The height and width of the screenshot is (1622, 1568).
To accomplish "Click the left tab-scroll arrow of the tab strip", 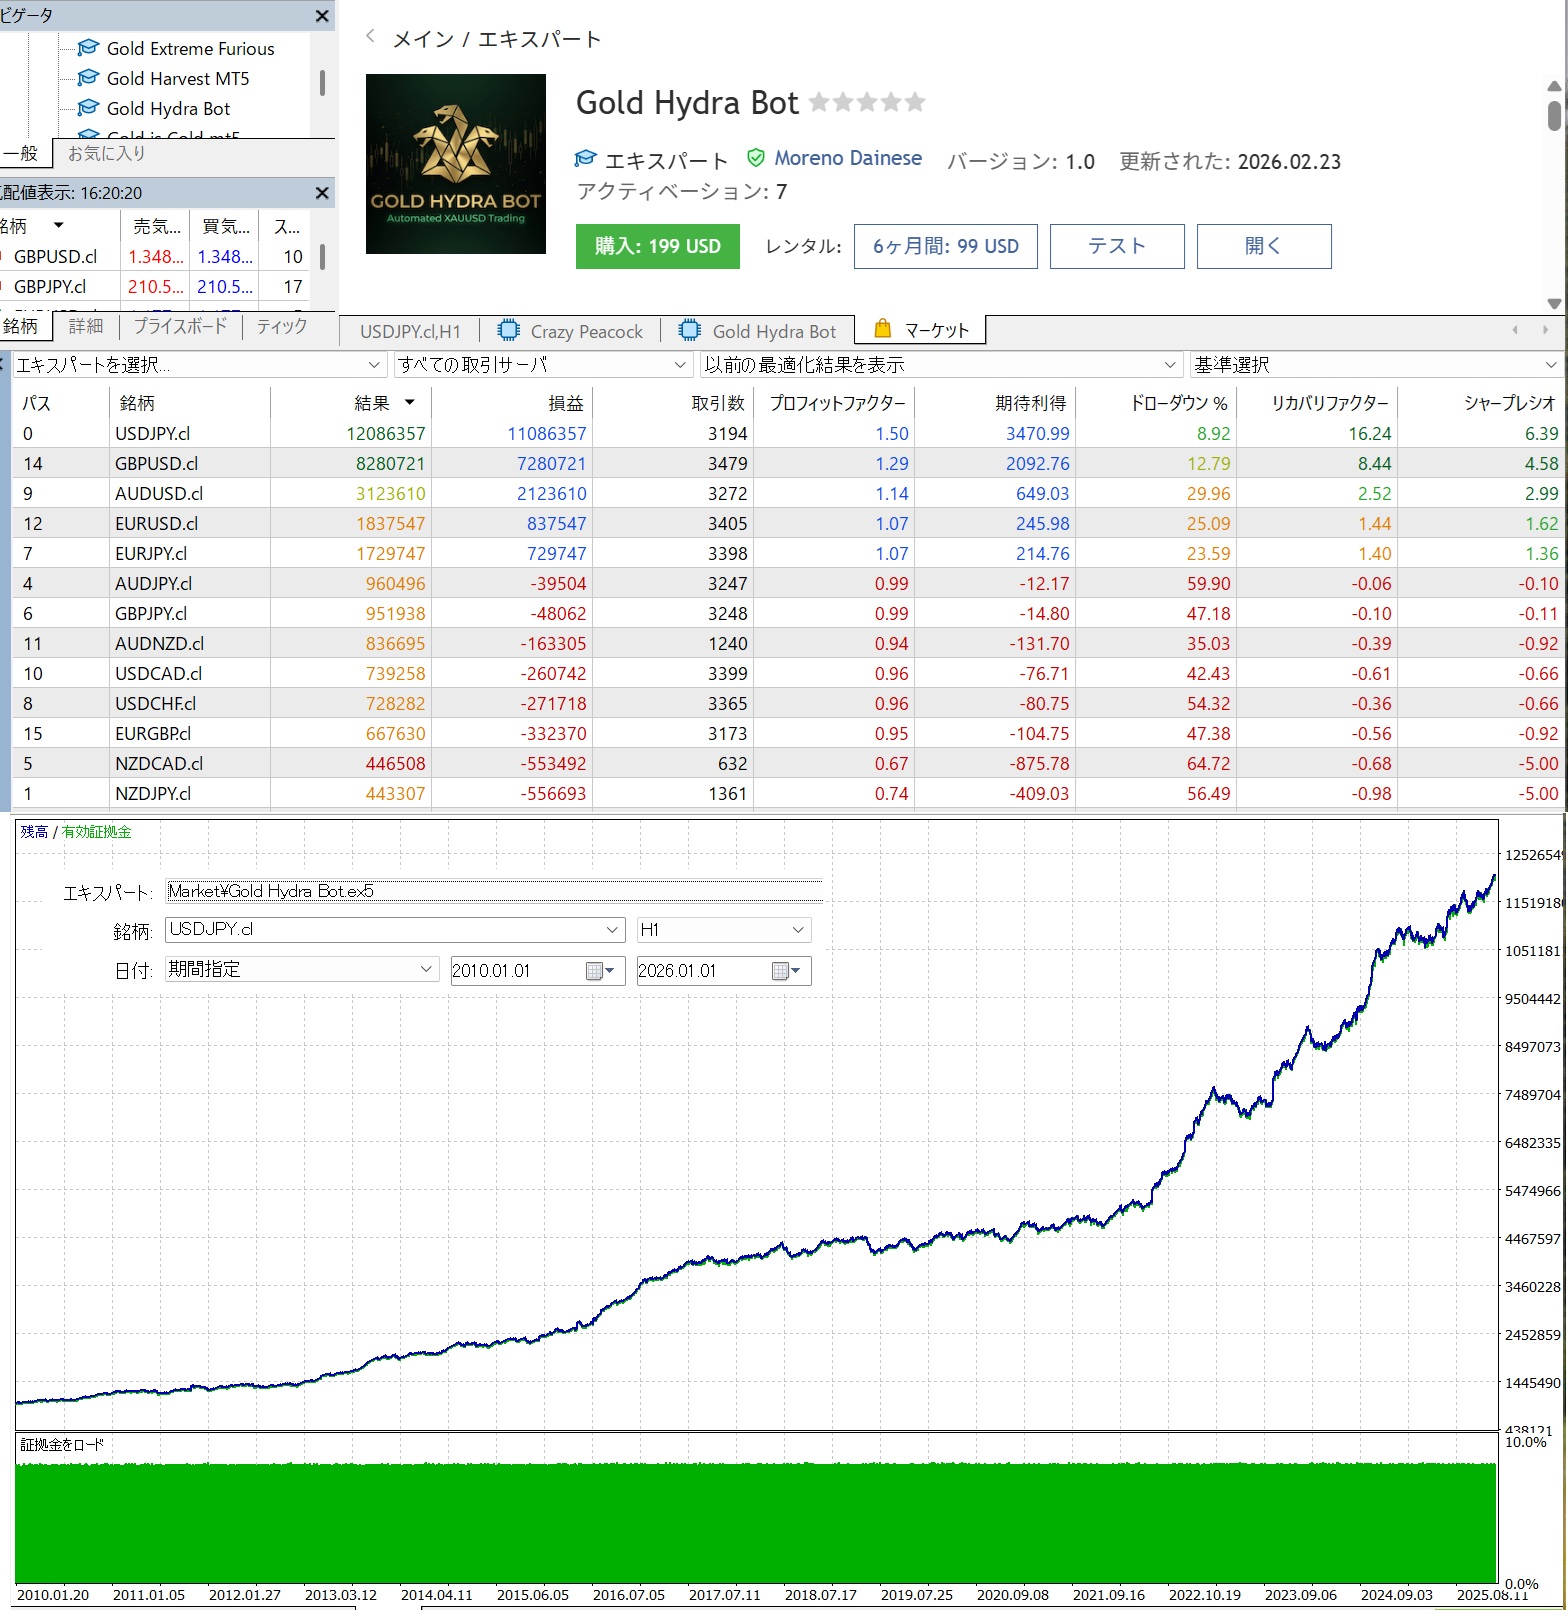I will [1515, 330].
